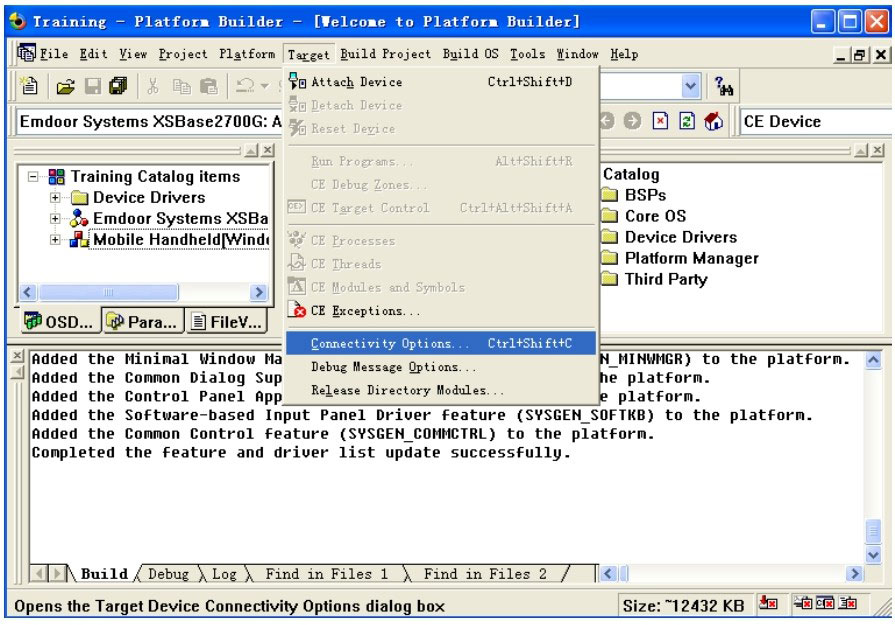Open the dropdown arrow beside the help icon
This screenshot has height=625, width=895.
[x=691, y=87]
